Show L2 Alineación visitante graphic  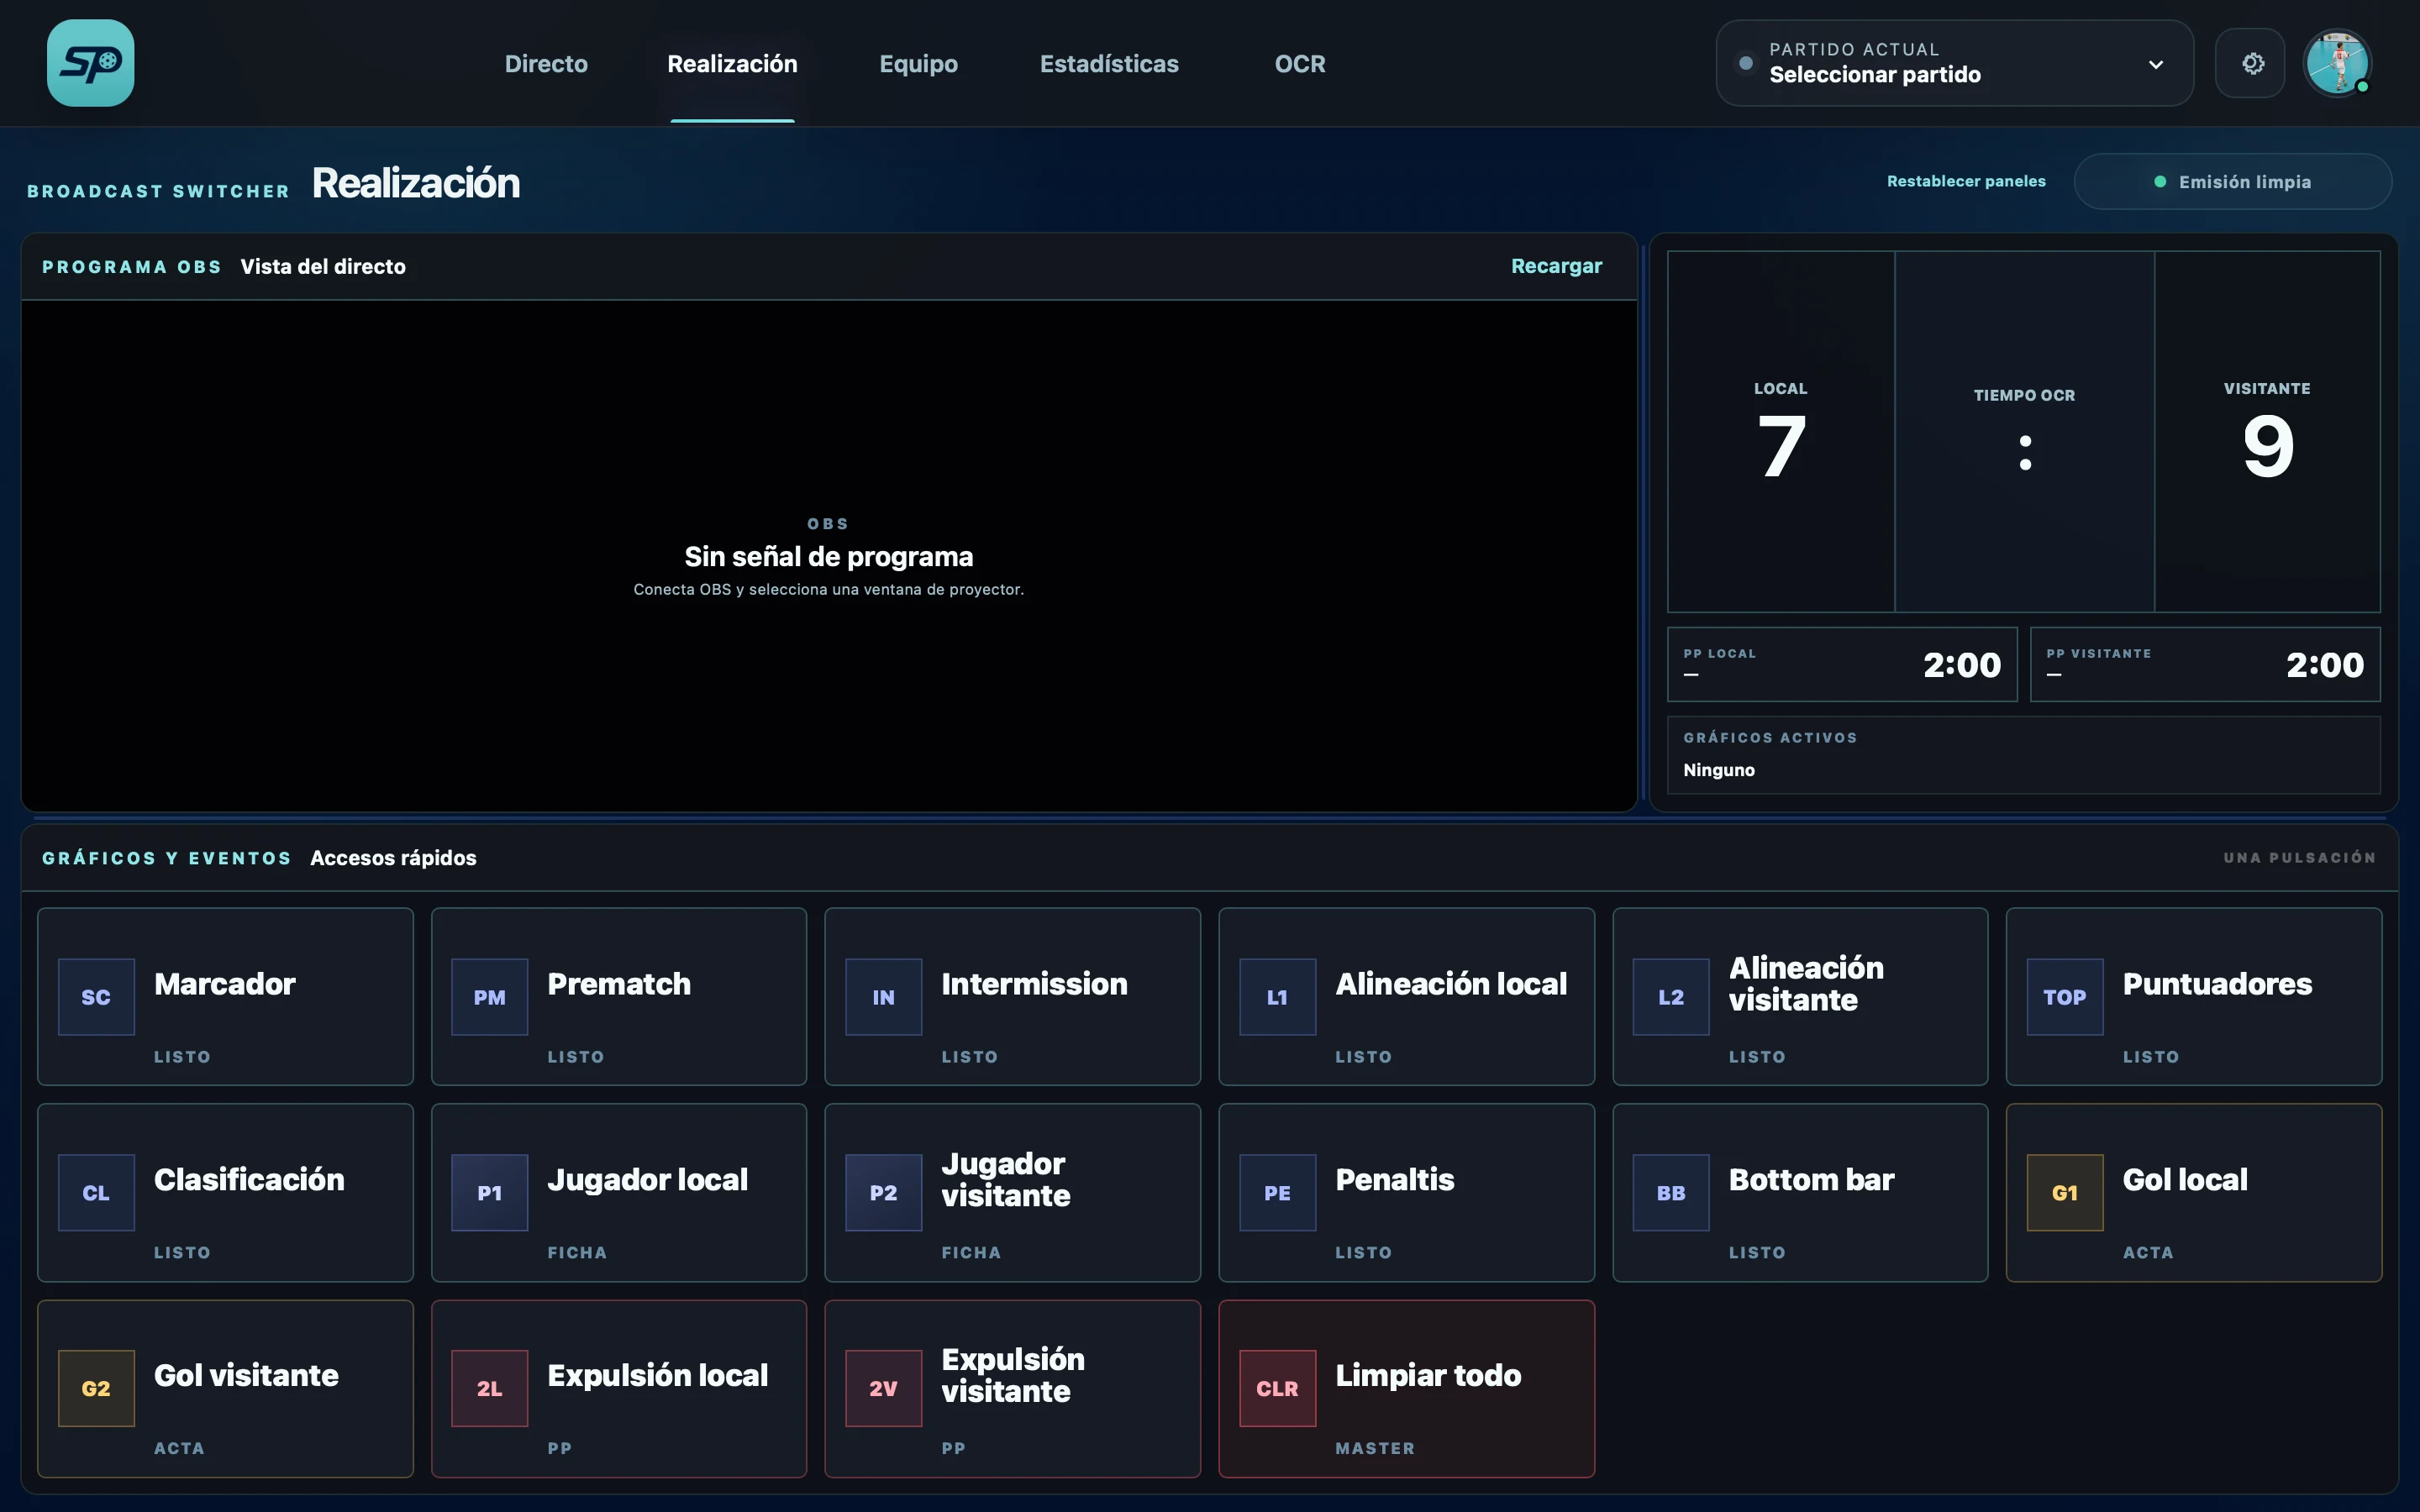click(1800, 996)
